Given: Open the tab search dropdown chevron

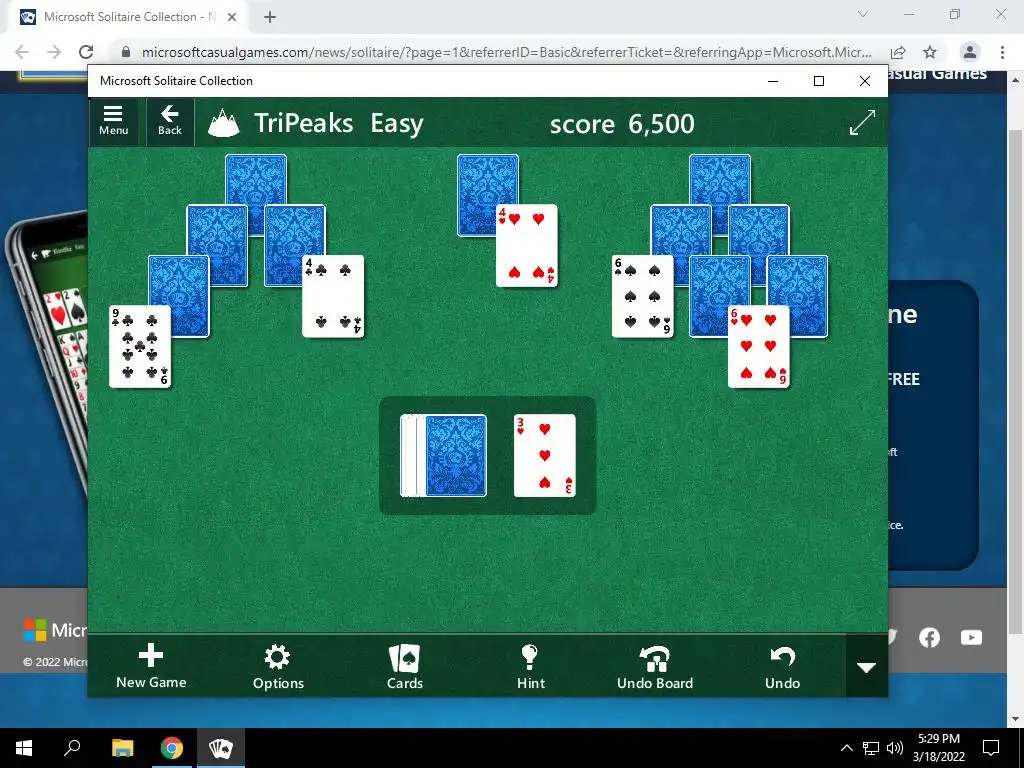Looking at the screenshot, I should [863, 14].
